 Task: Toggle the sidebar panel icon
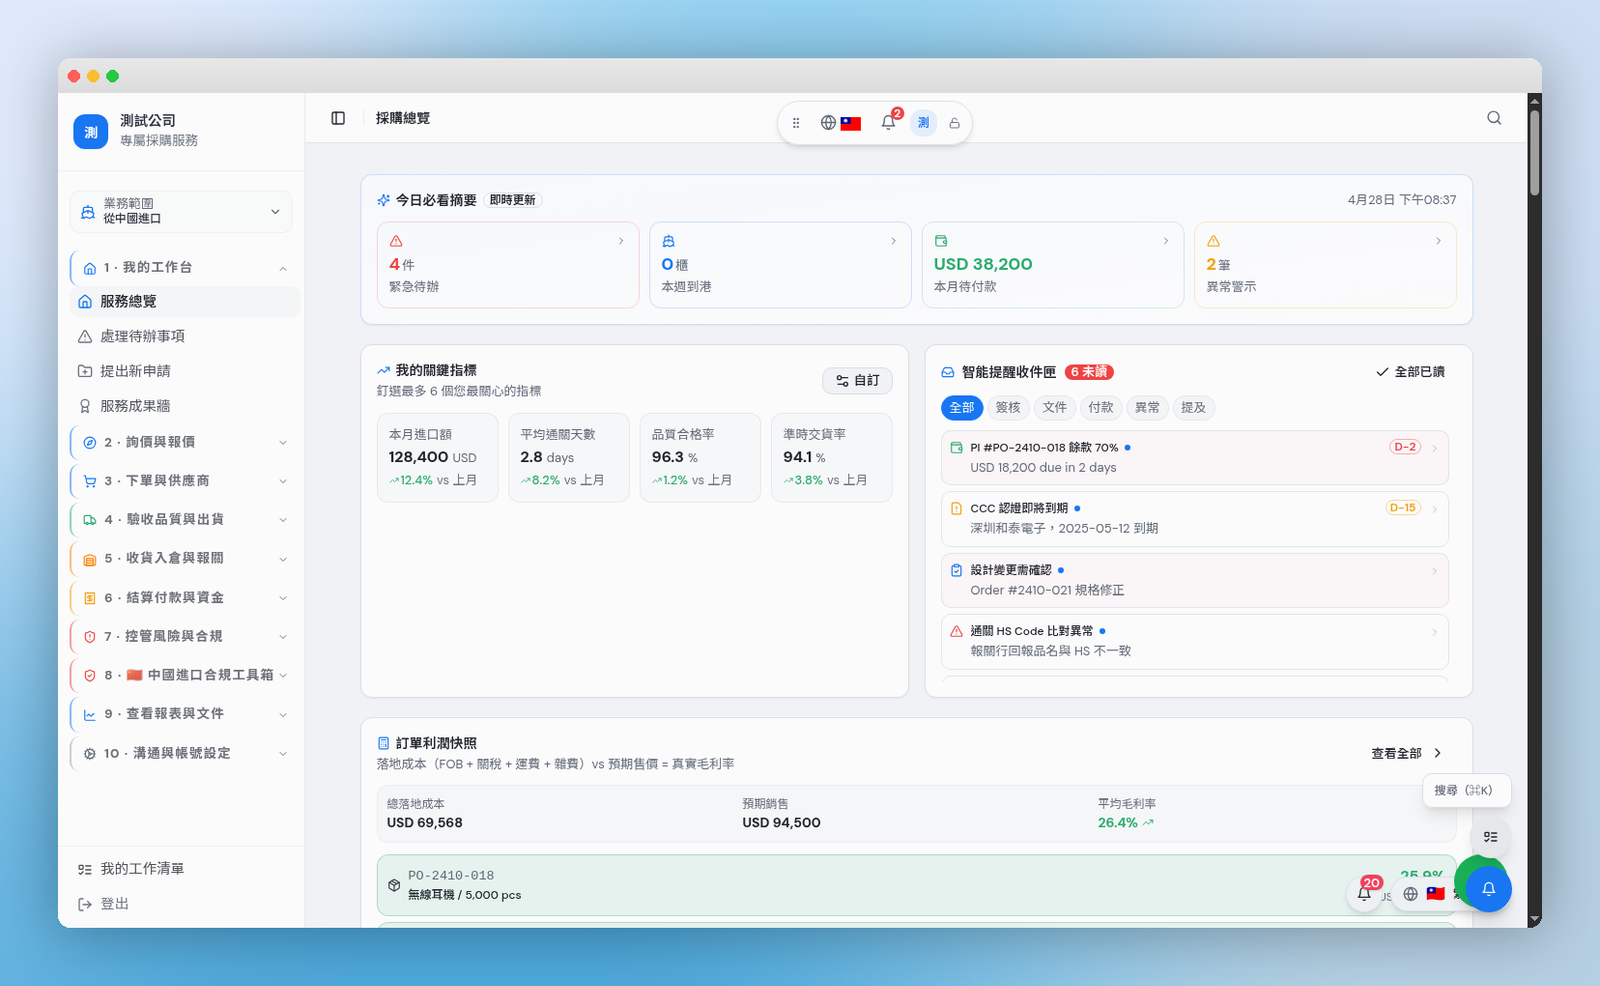click(338, 118)
